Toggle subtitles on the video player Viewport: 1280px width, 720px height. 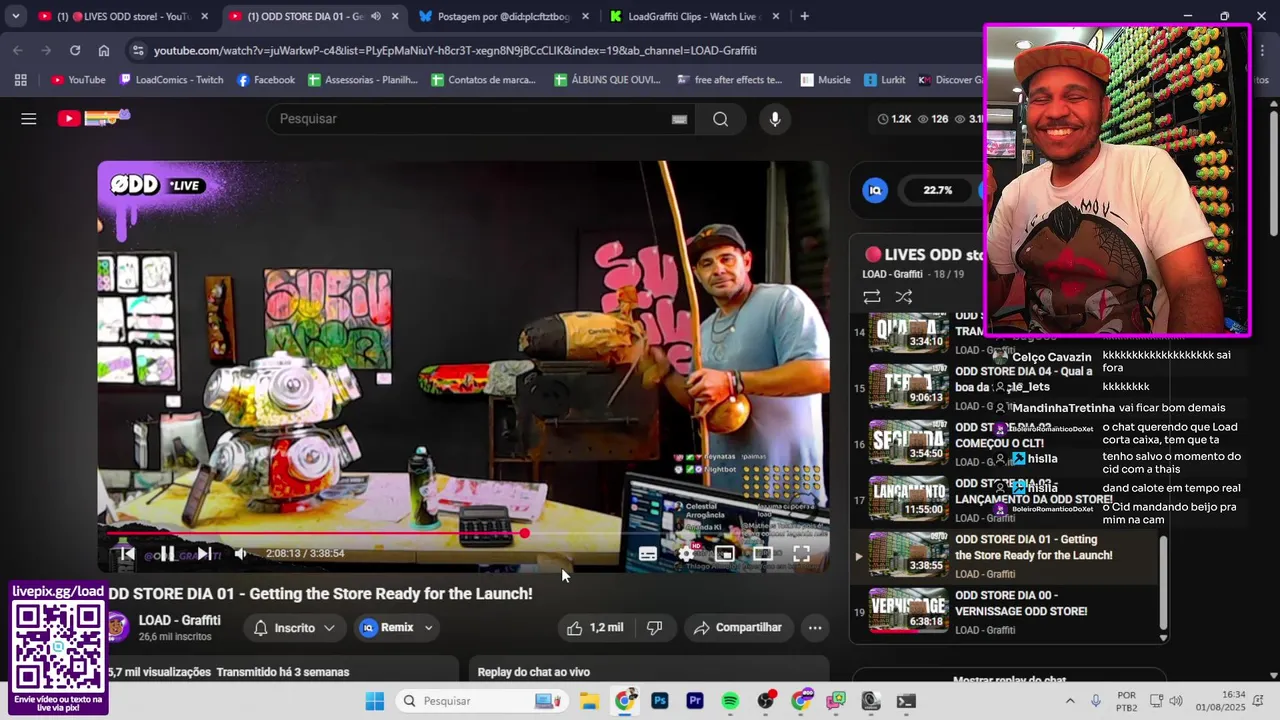click(x=648, y=553)
